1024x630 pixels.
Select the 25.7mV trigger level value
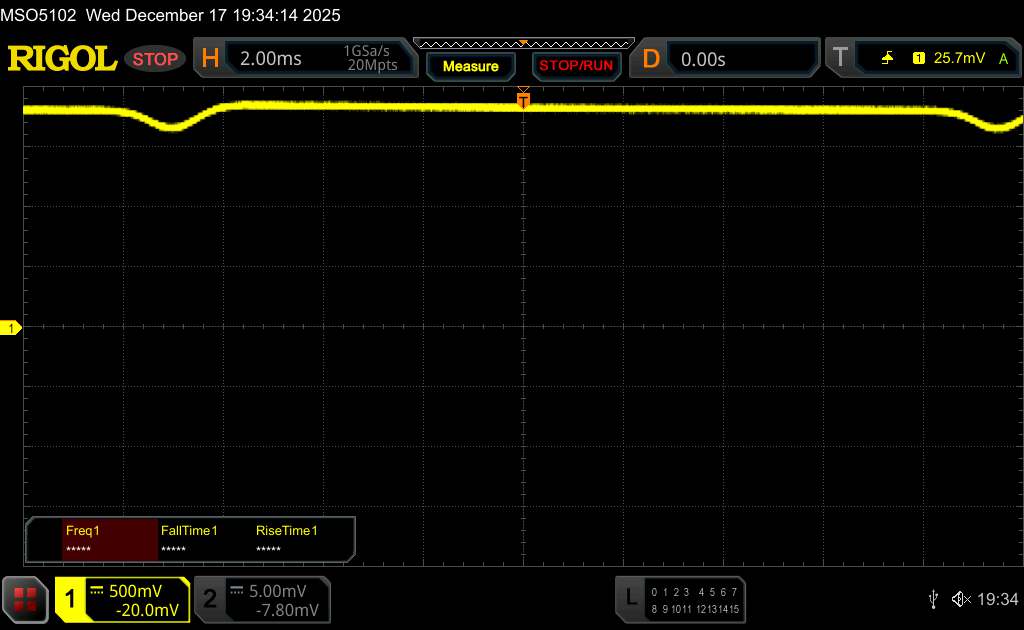(x=959, y=58)
